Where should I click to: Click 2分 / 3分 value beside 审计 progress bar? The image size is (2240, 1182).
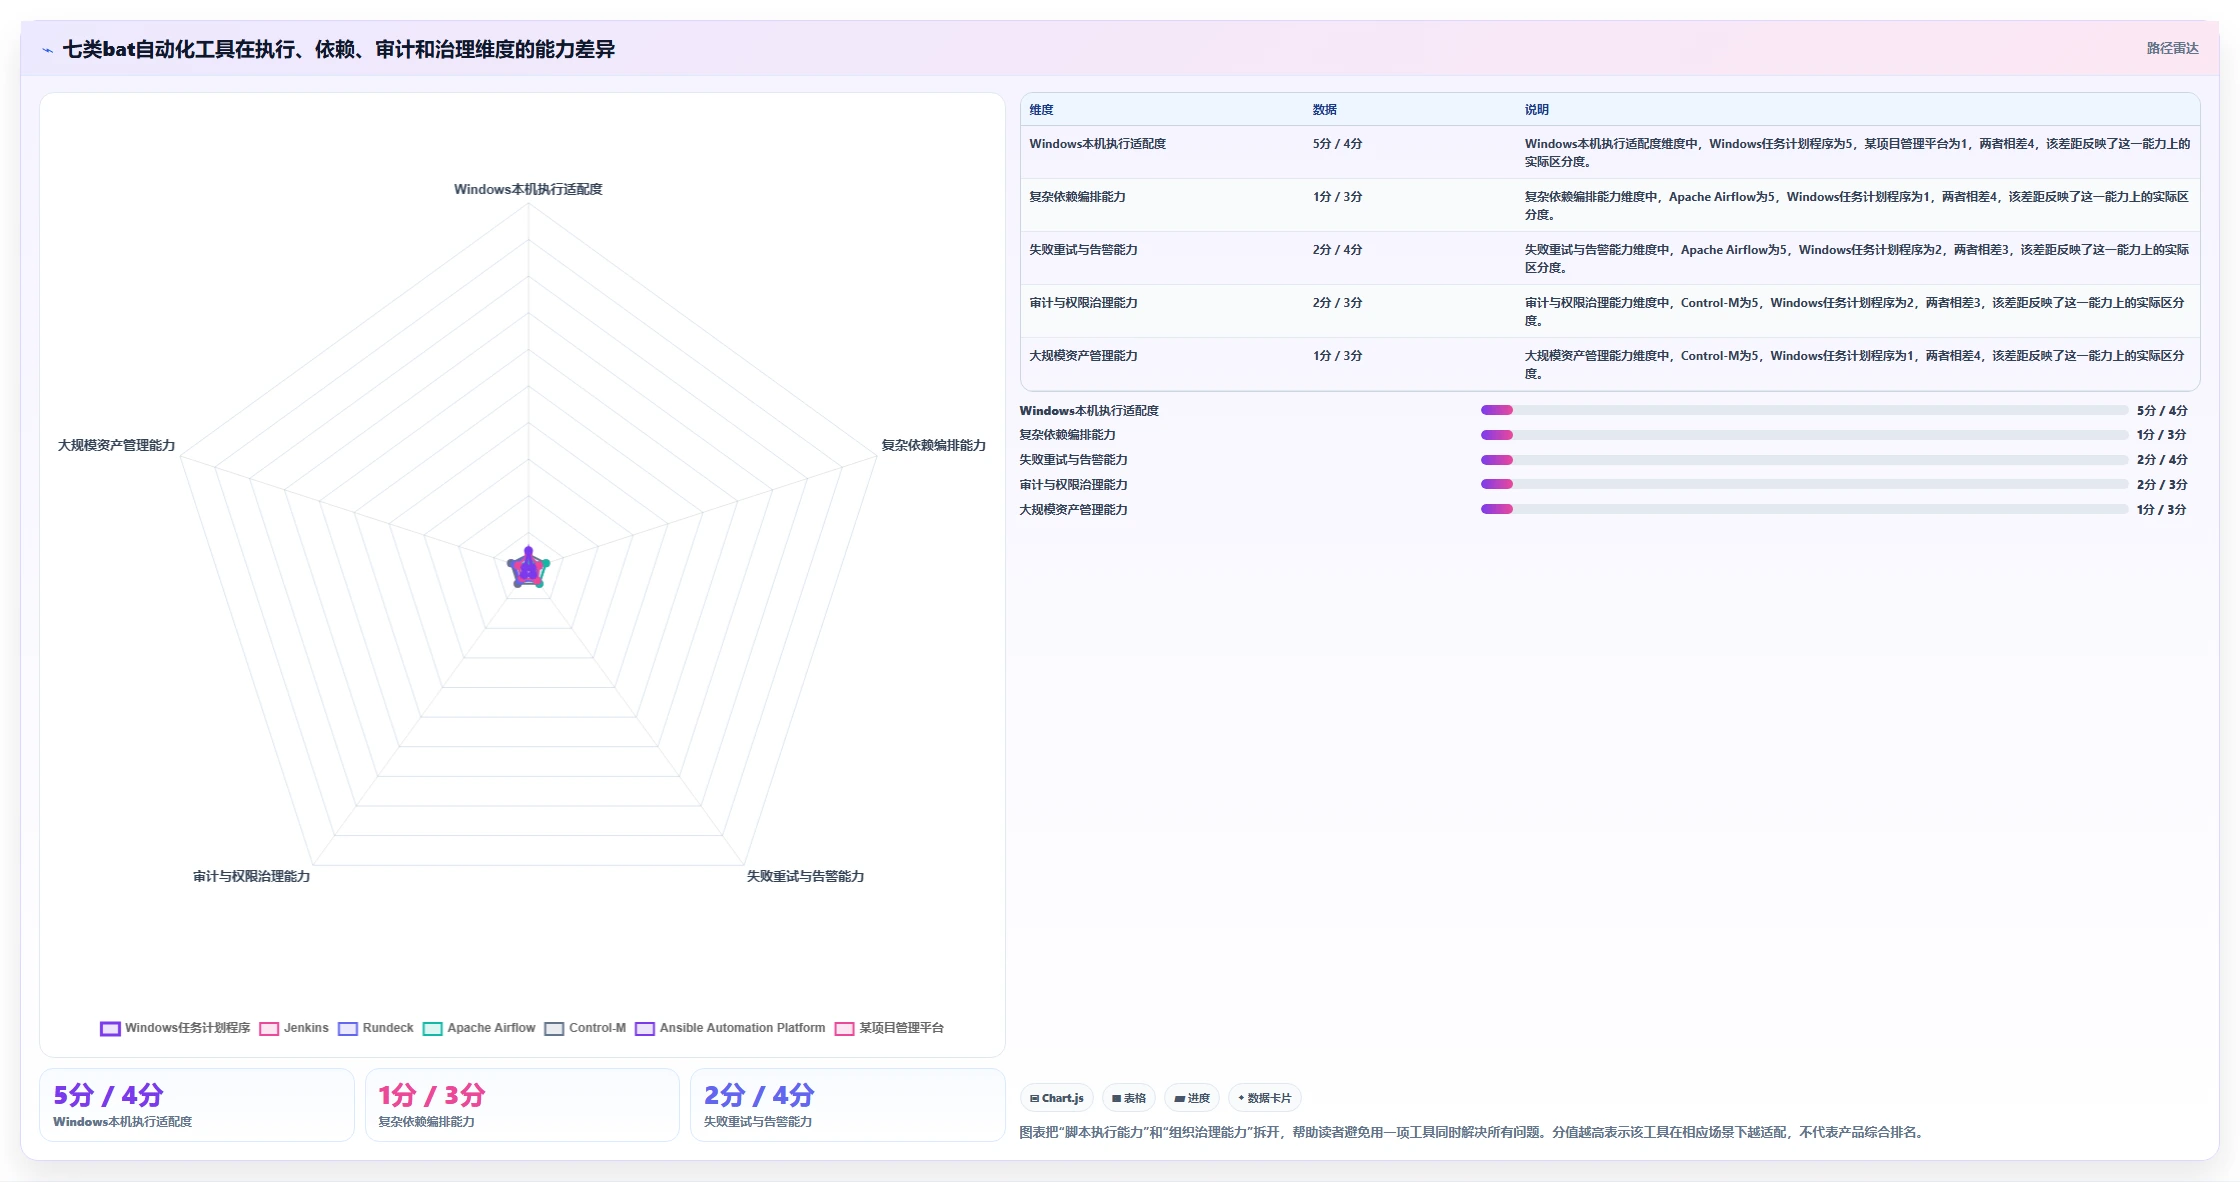click(x=2161, y=485)
